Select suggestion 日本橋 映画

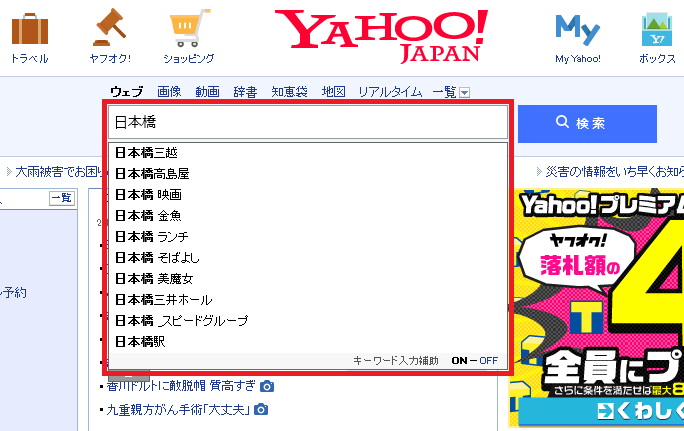[308, 195]
